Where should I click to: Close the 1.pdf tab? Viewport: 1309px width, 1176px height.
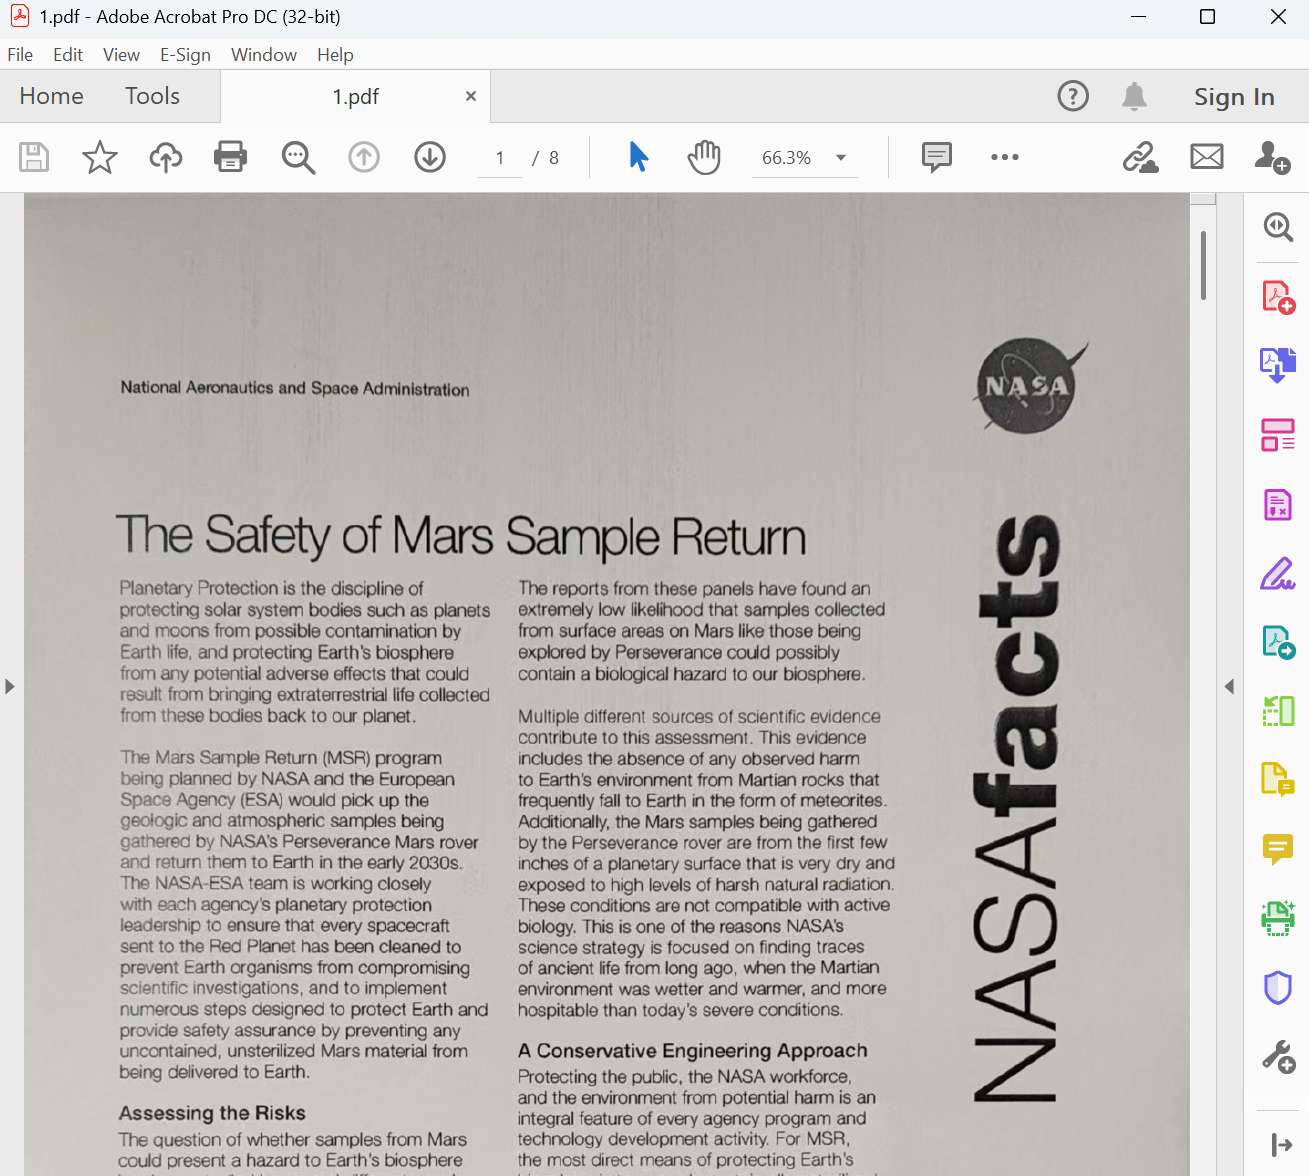coord(471,96)
